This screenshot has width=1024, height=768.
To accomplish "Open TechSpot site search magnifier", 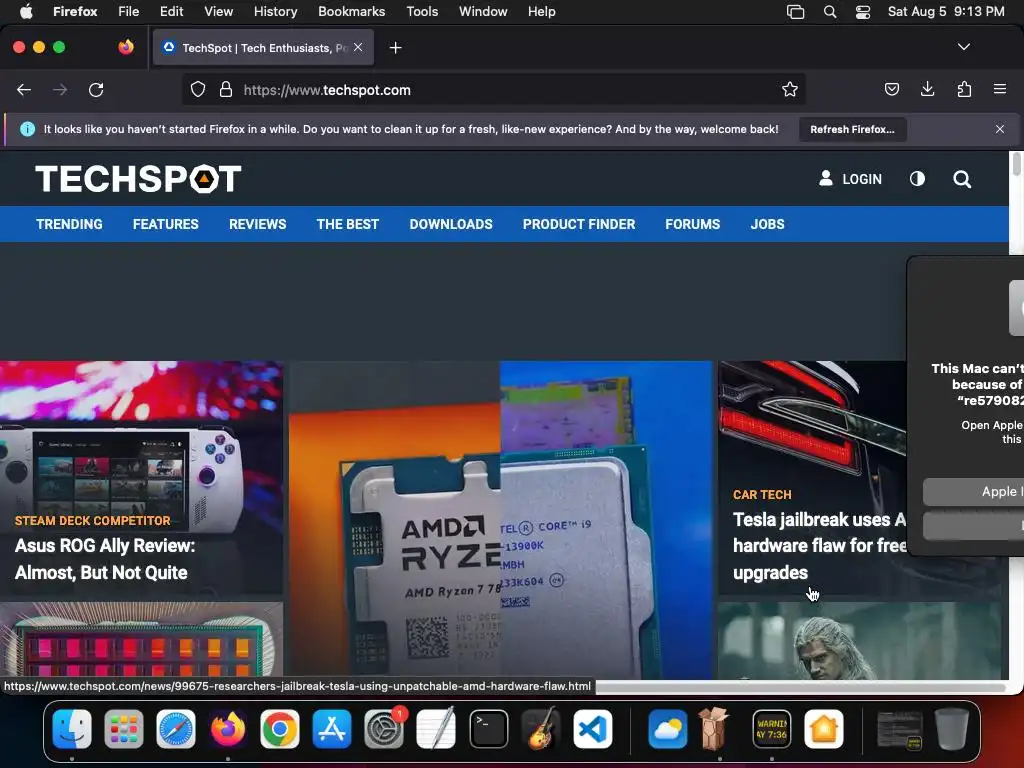I will (962, 179).
